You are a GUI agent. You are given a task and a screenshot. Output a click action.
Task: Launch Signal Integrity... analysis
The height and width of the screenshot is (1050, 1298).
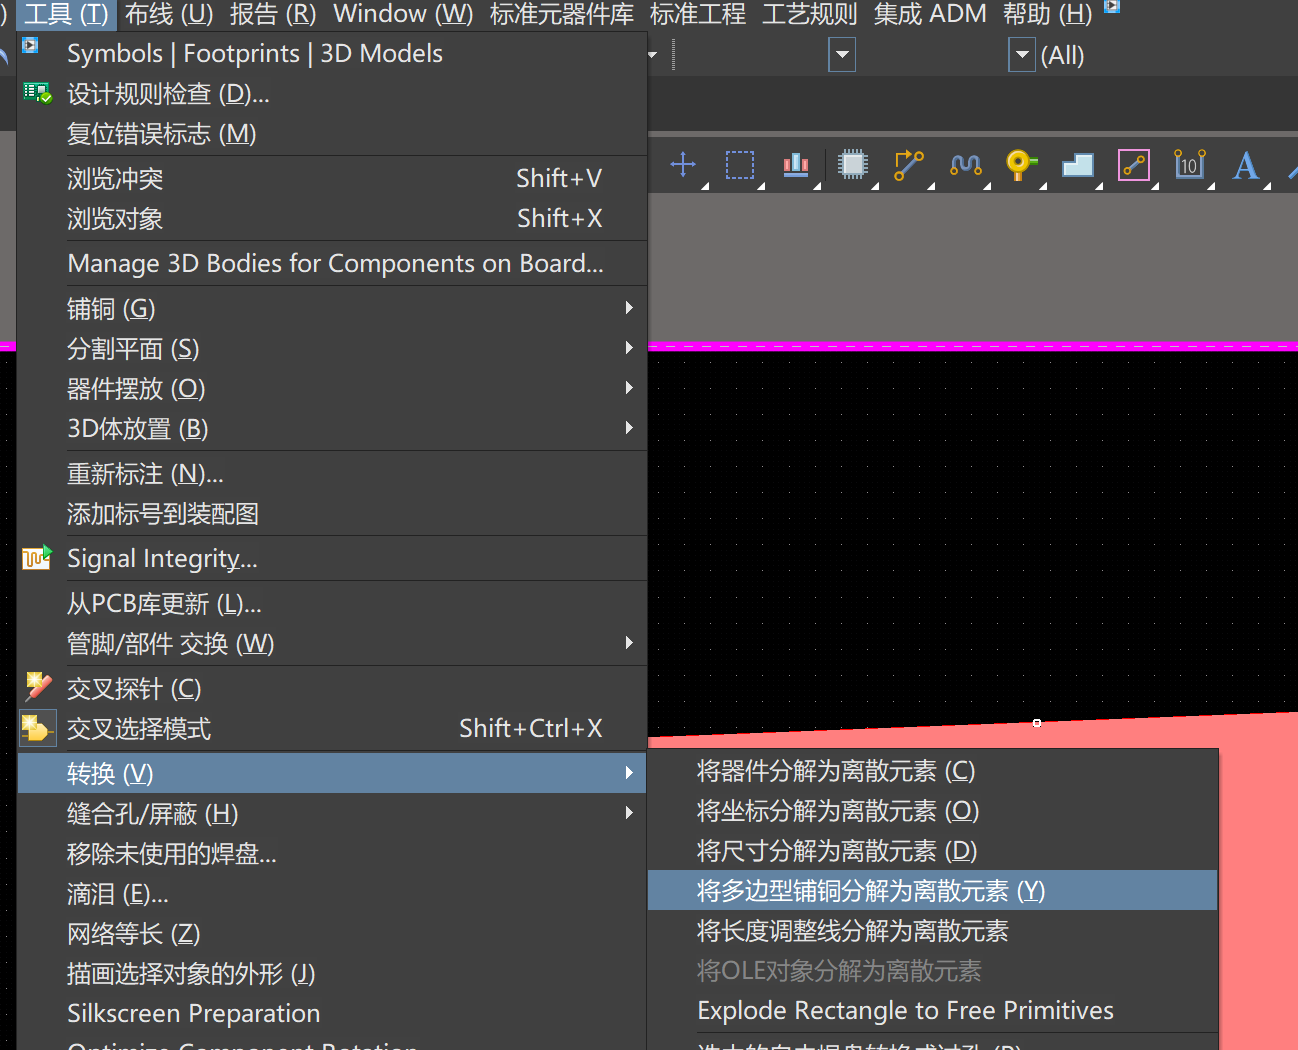pyautogui.click(x=162, y=559)
